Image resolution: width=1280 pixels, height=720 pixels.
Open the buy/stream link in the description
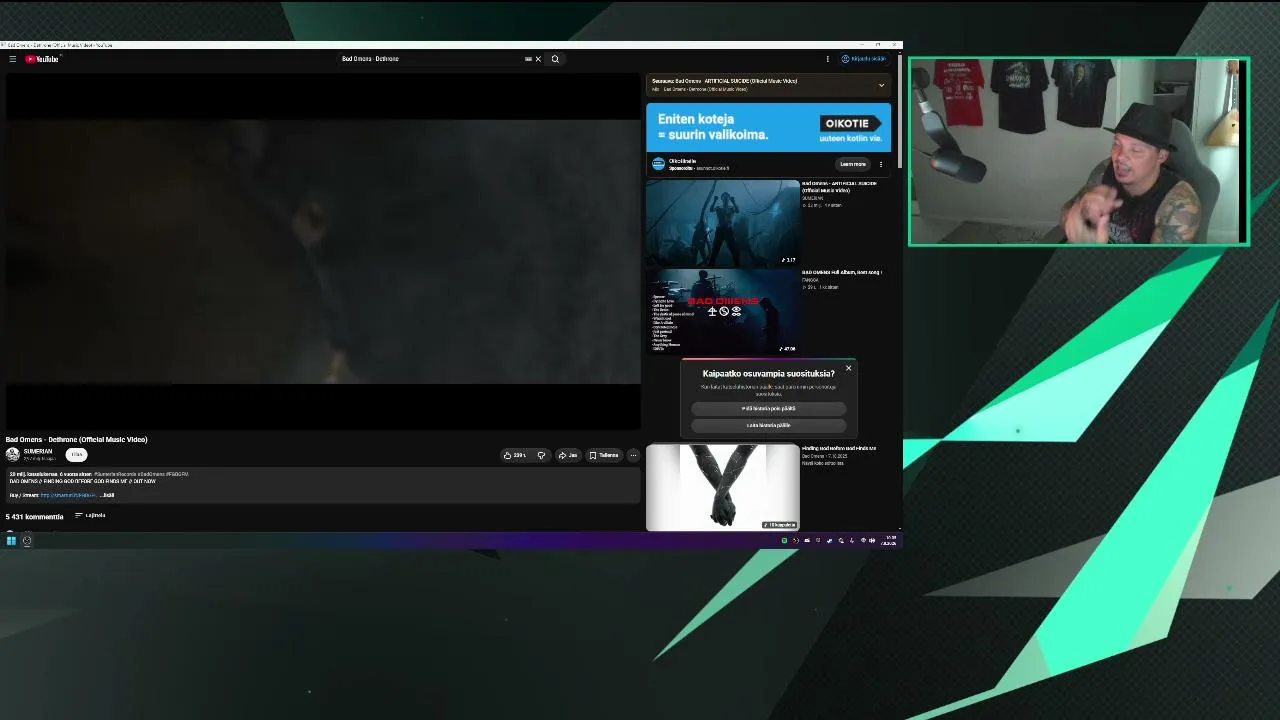68,495
